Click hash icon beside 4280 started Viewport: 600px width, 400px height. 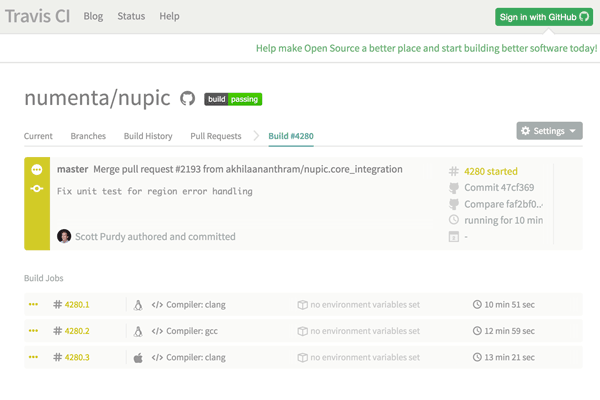(453, 171)
